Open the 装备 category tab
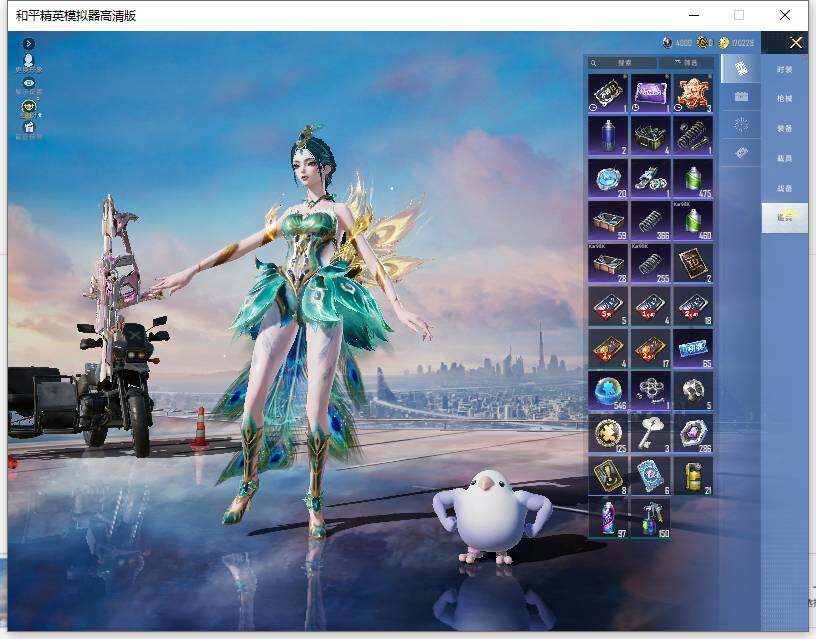 (784, 128)
